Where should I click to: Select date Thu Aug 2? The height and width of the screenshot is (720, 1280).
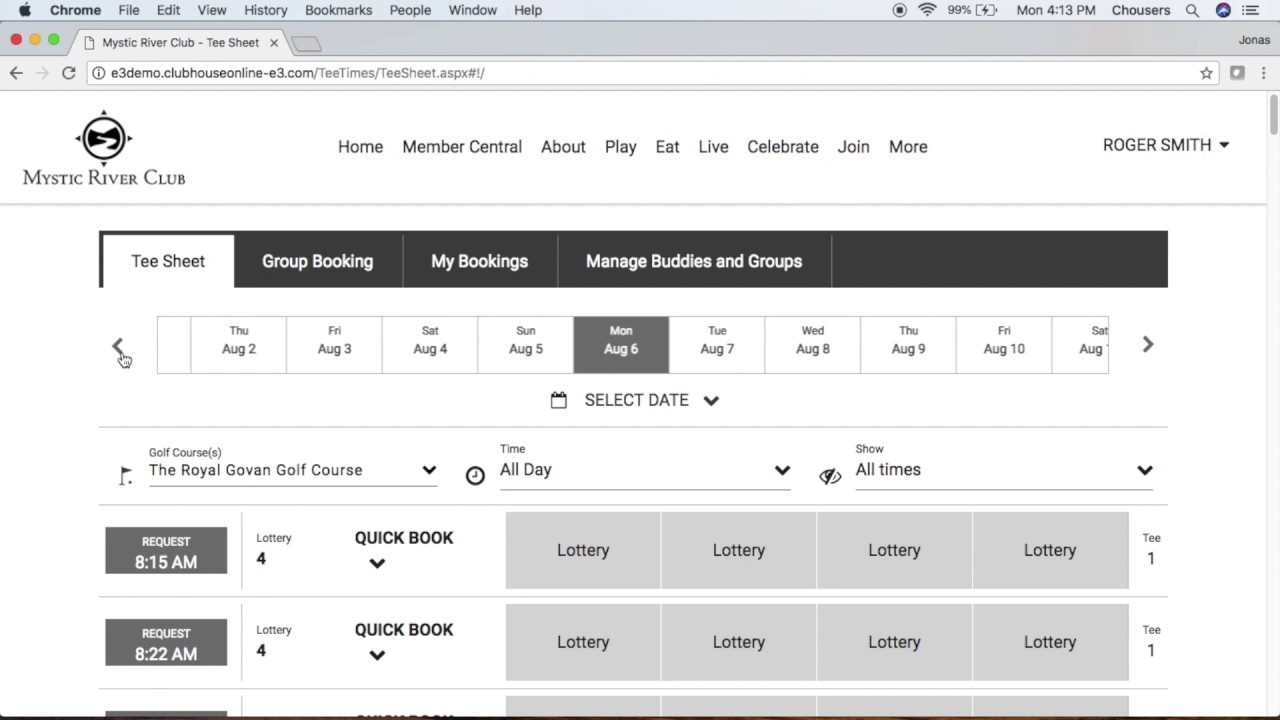[x=238, y=345]
